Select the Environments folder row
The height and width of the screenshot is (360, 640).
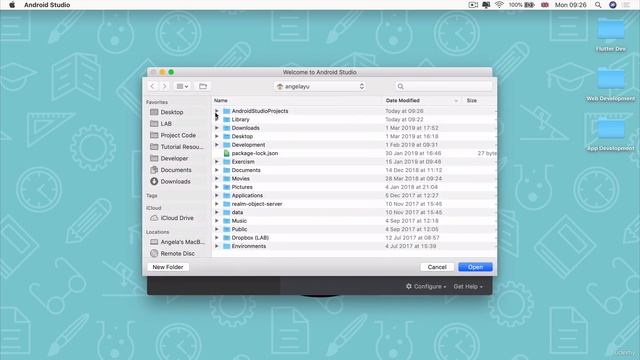click(x=354, y=246)
